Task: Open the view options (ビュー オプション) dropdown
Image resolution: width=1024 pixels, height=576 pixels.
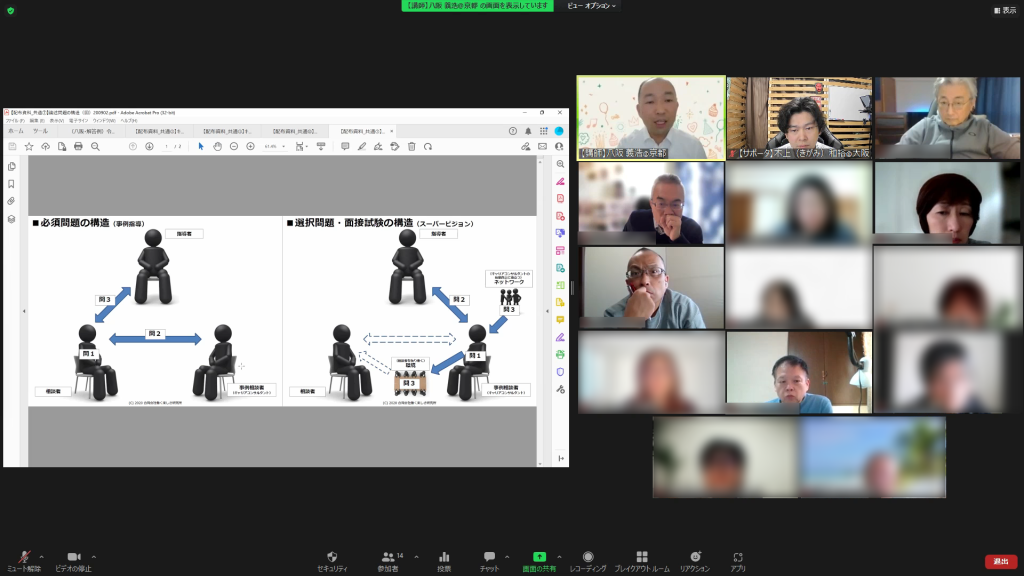Action: pos(592,5)
